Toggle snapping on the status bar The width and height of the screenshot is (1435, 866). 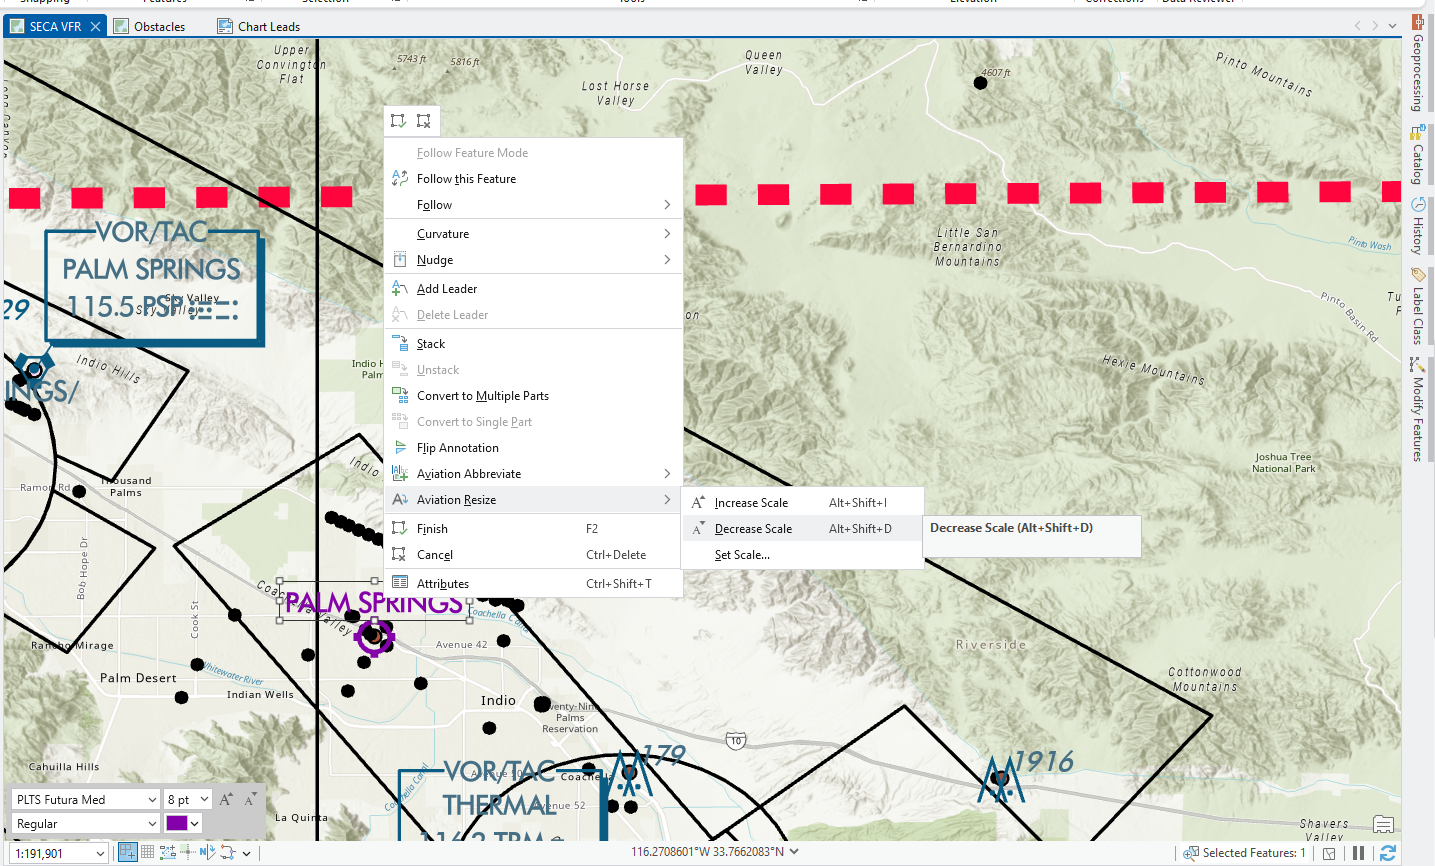(128, 852)
